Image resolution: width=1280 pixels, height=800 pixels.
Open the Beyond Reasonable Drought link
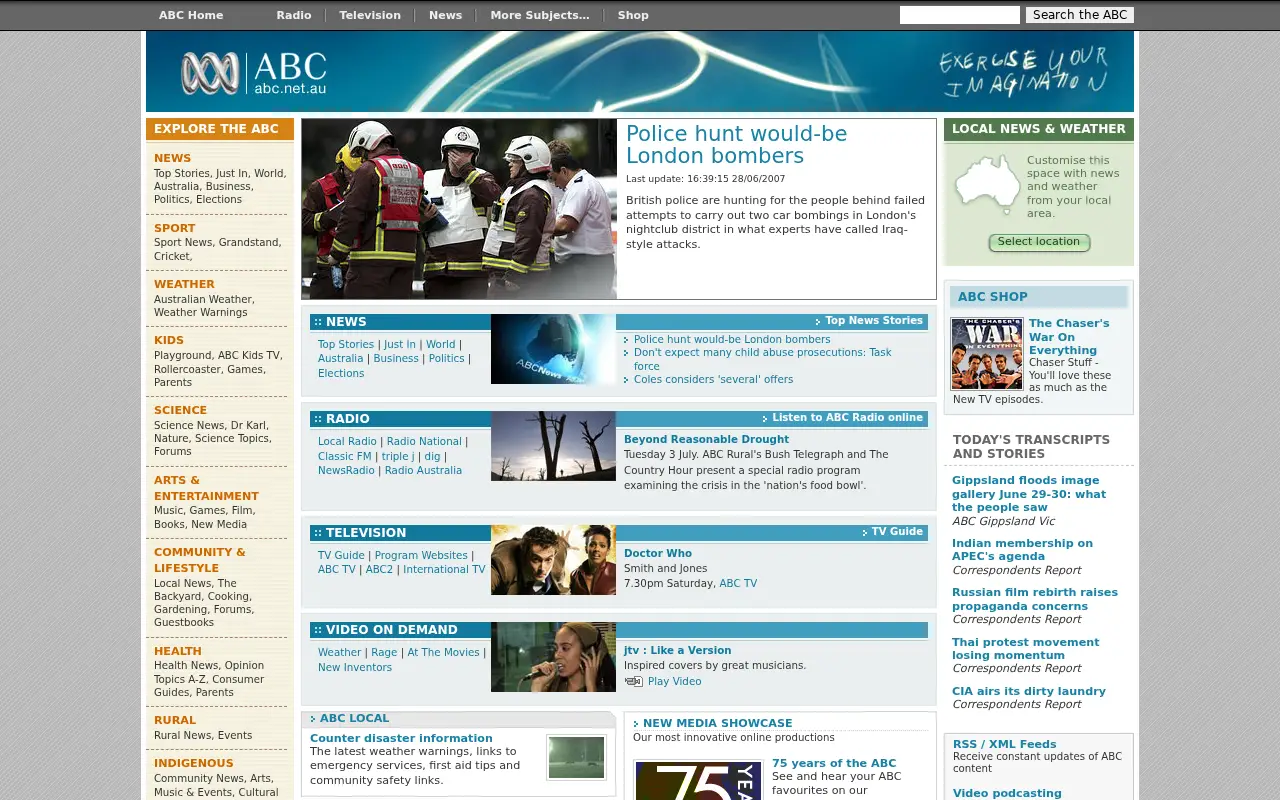(x=706, y=440)
